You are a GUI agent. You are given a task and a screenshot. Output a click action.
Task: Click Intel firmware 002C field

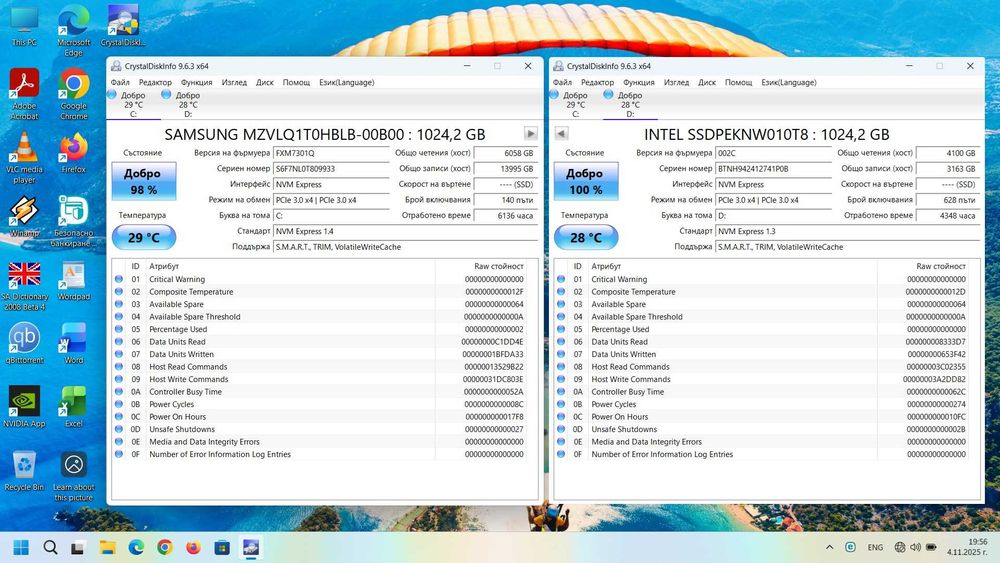(x=773, y=152)
